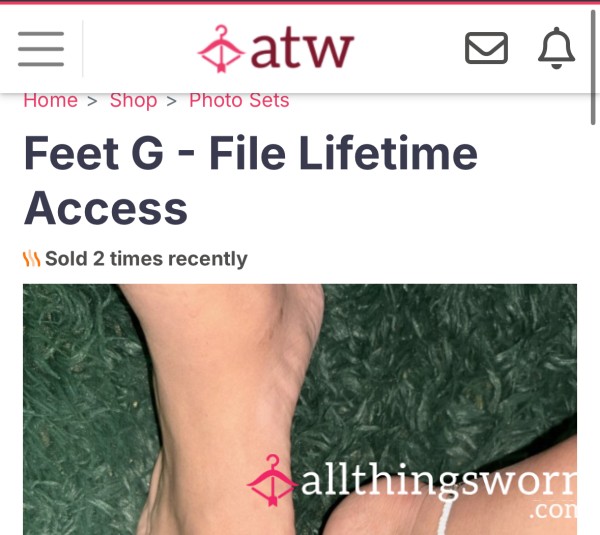
Task: Go to the Home breadcrumb
Action: 51,101
